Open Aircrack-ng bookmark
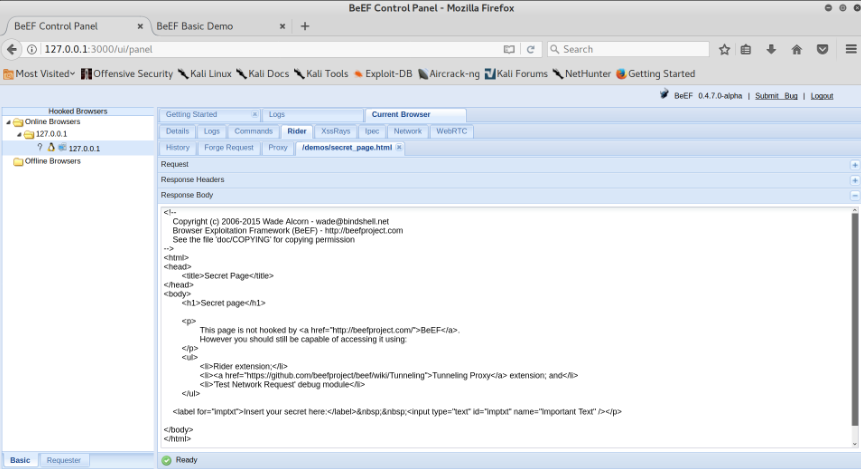The height and width of the screenshot is (469, 861). [449, 74]
